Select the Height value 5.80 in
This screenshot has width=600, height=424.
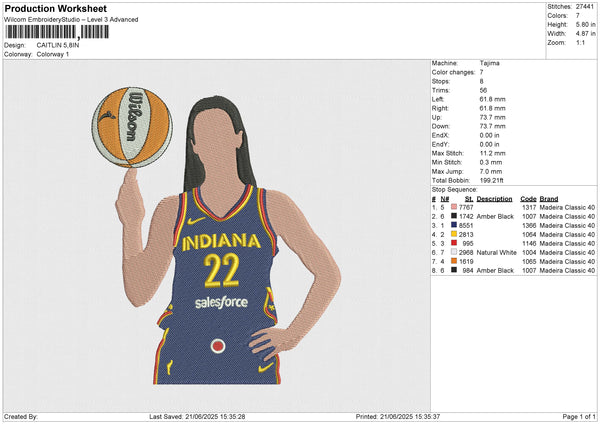click(585, 24)
